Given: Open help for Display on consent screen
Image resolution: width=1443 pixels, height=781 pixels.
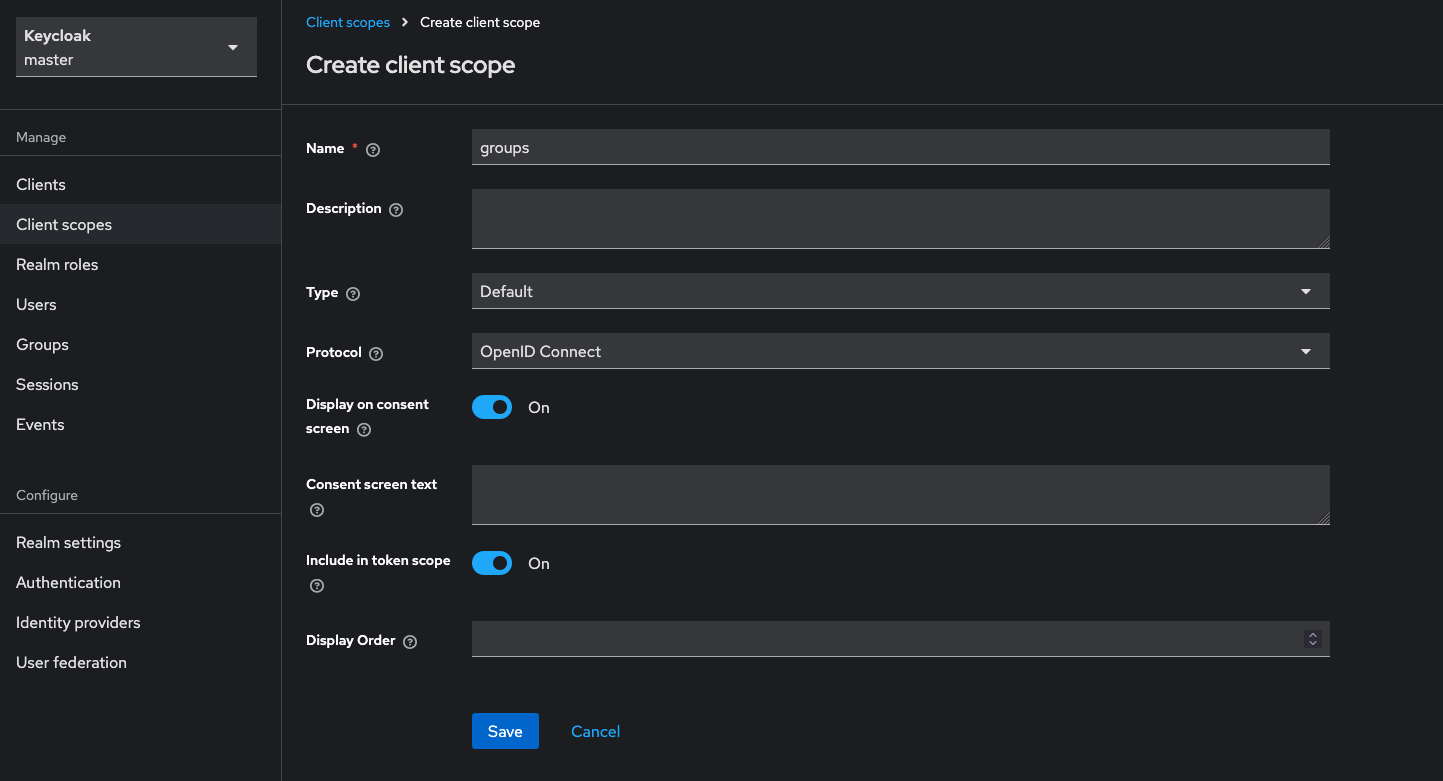Looking at the screenshot, I should 362,431.
